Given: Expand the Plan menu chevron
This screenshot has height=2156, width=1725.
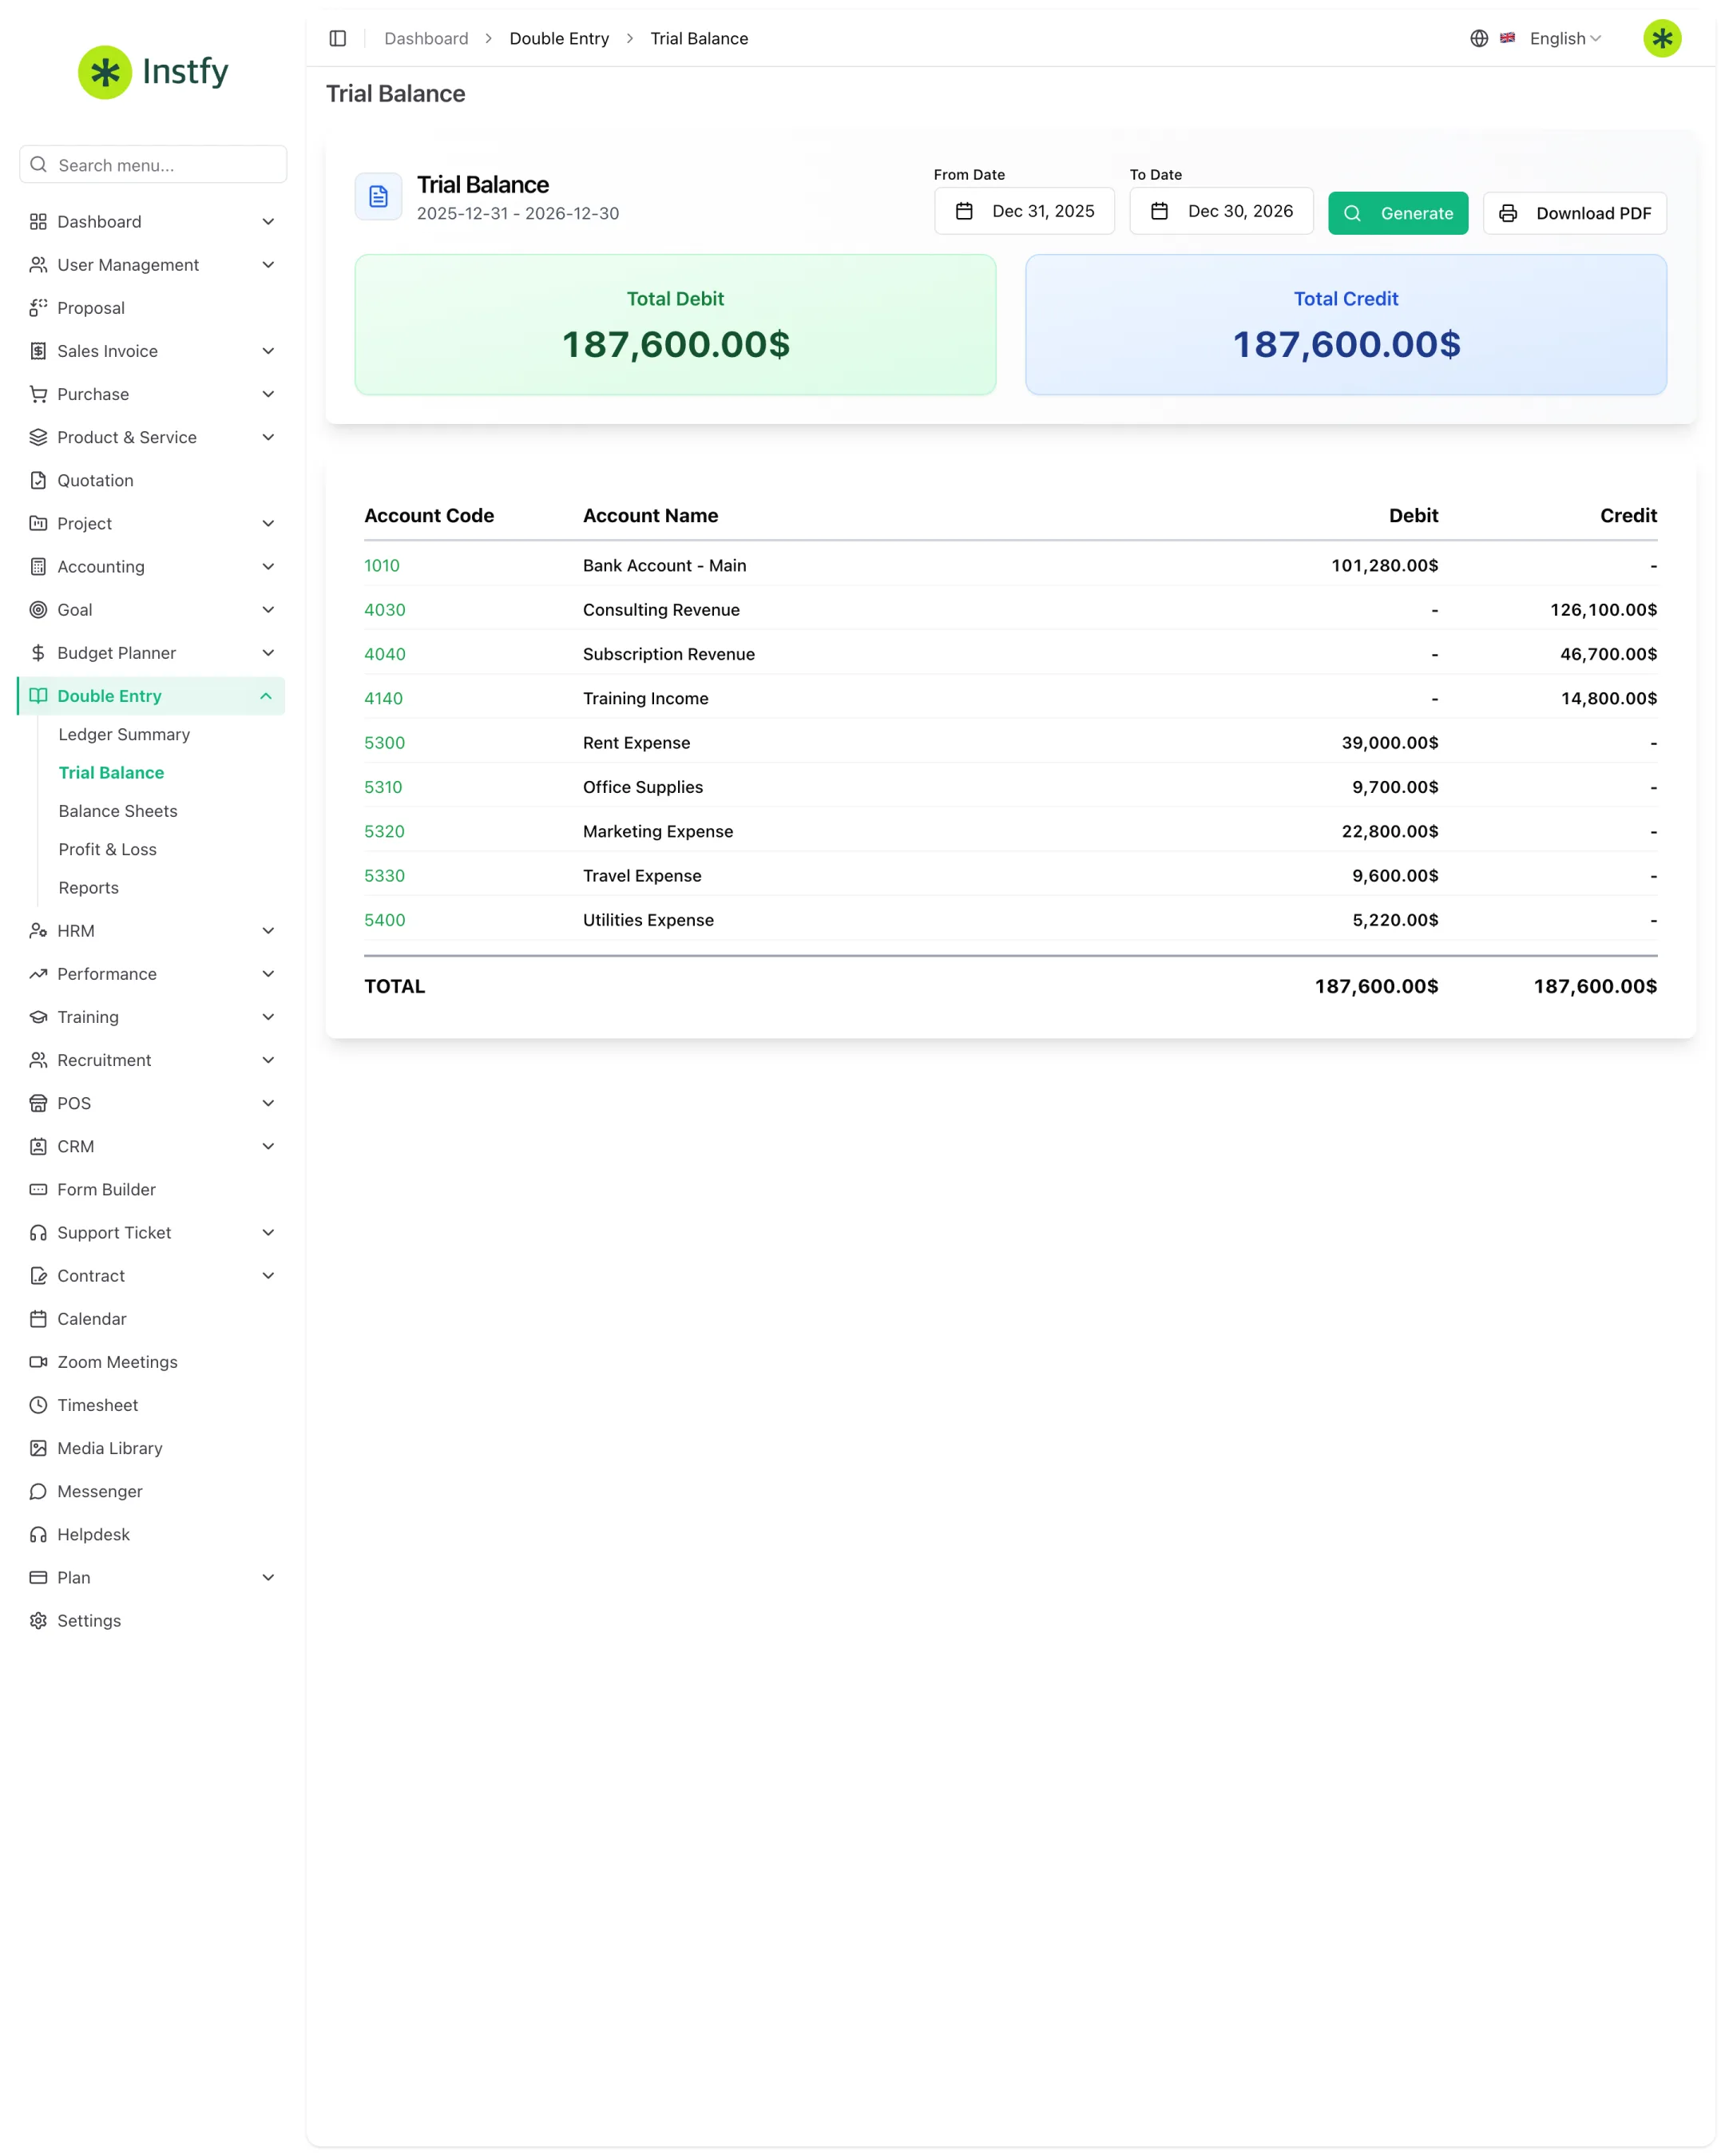Looking at the screenshot, I should click(268, 1577).
